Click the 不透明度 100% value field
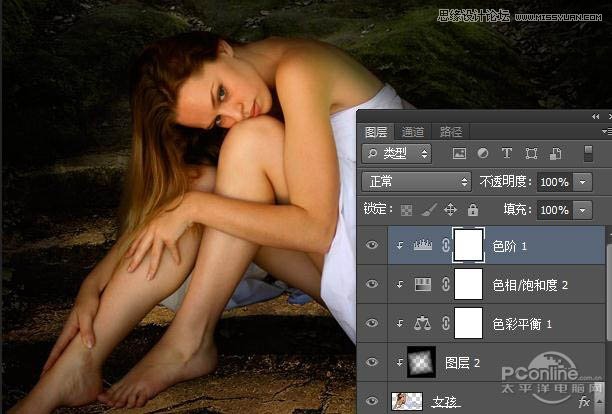This screenshot has height=414, width=612. (555, 182)
